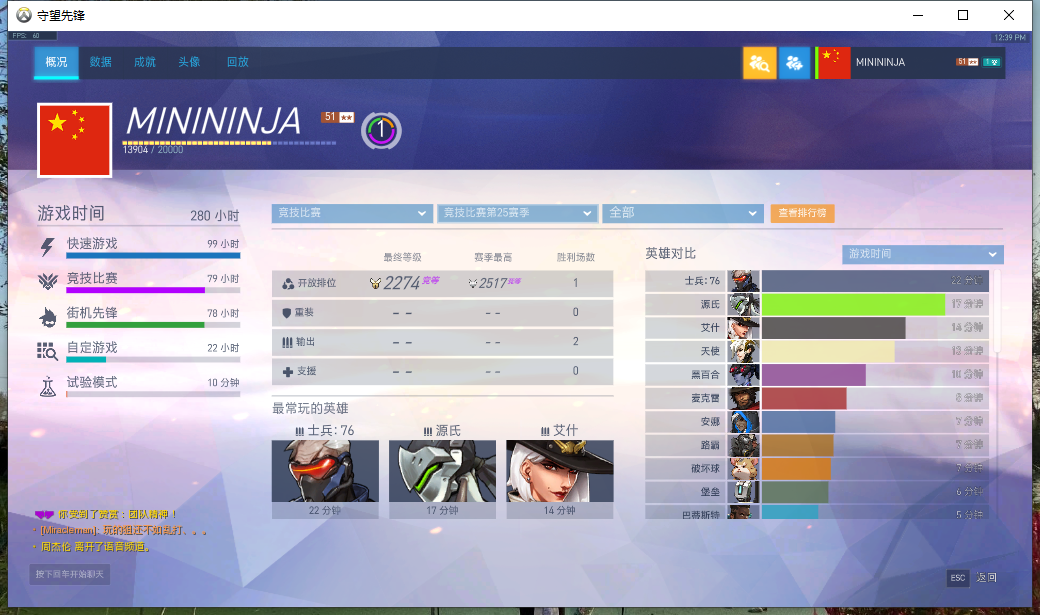1040x615 pixels.
Task: Click the 守望先锋 title bar app icon
Action: pos(24,15)
